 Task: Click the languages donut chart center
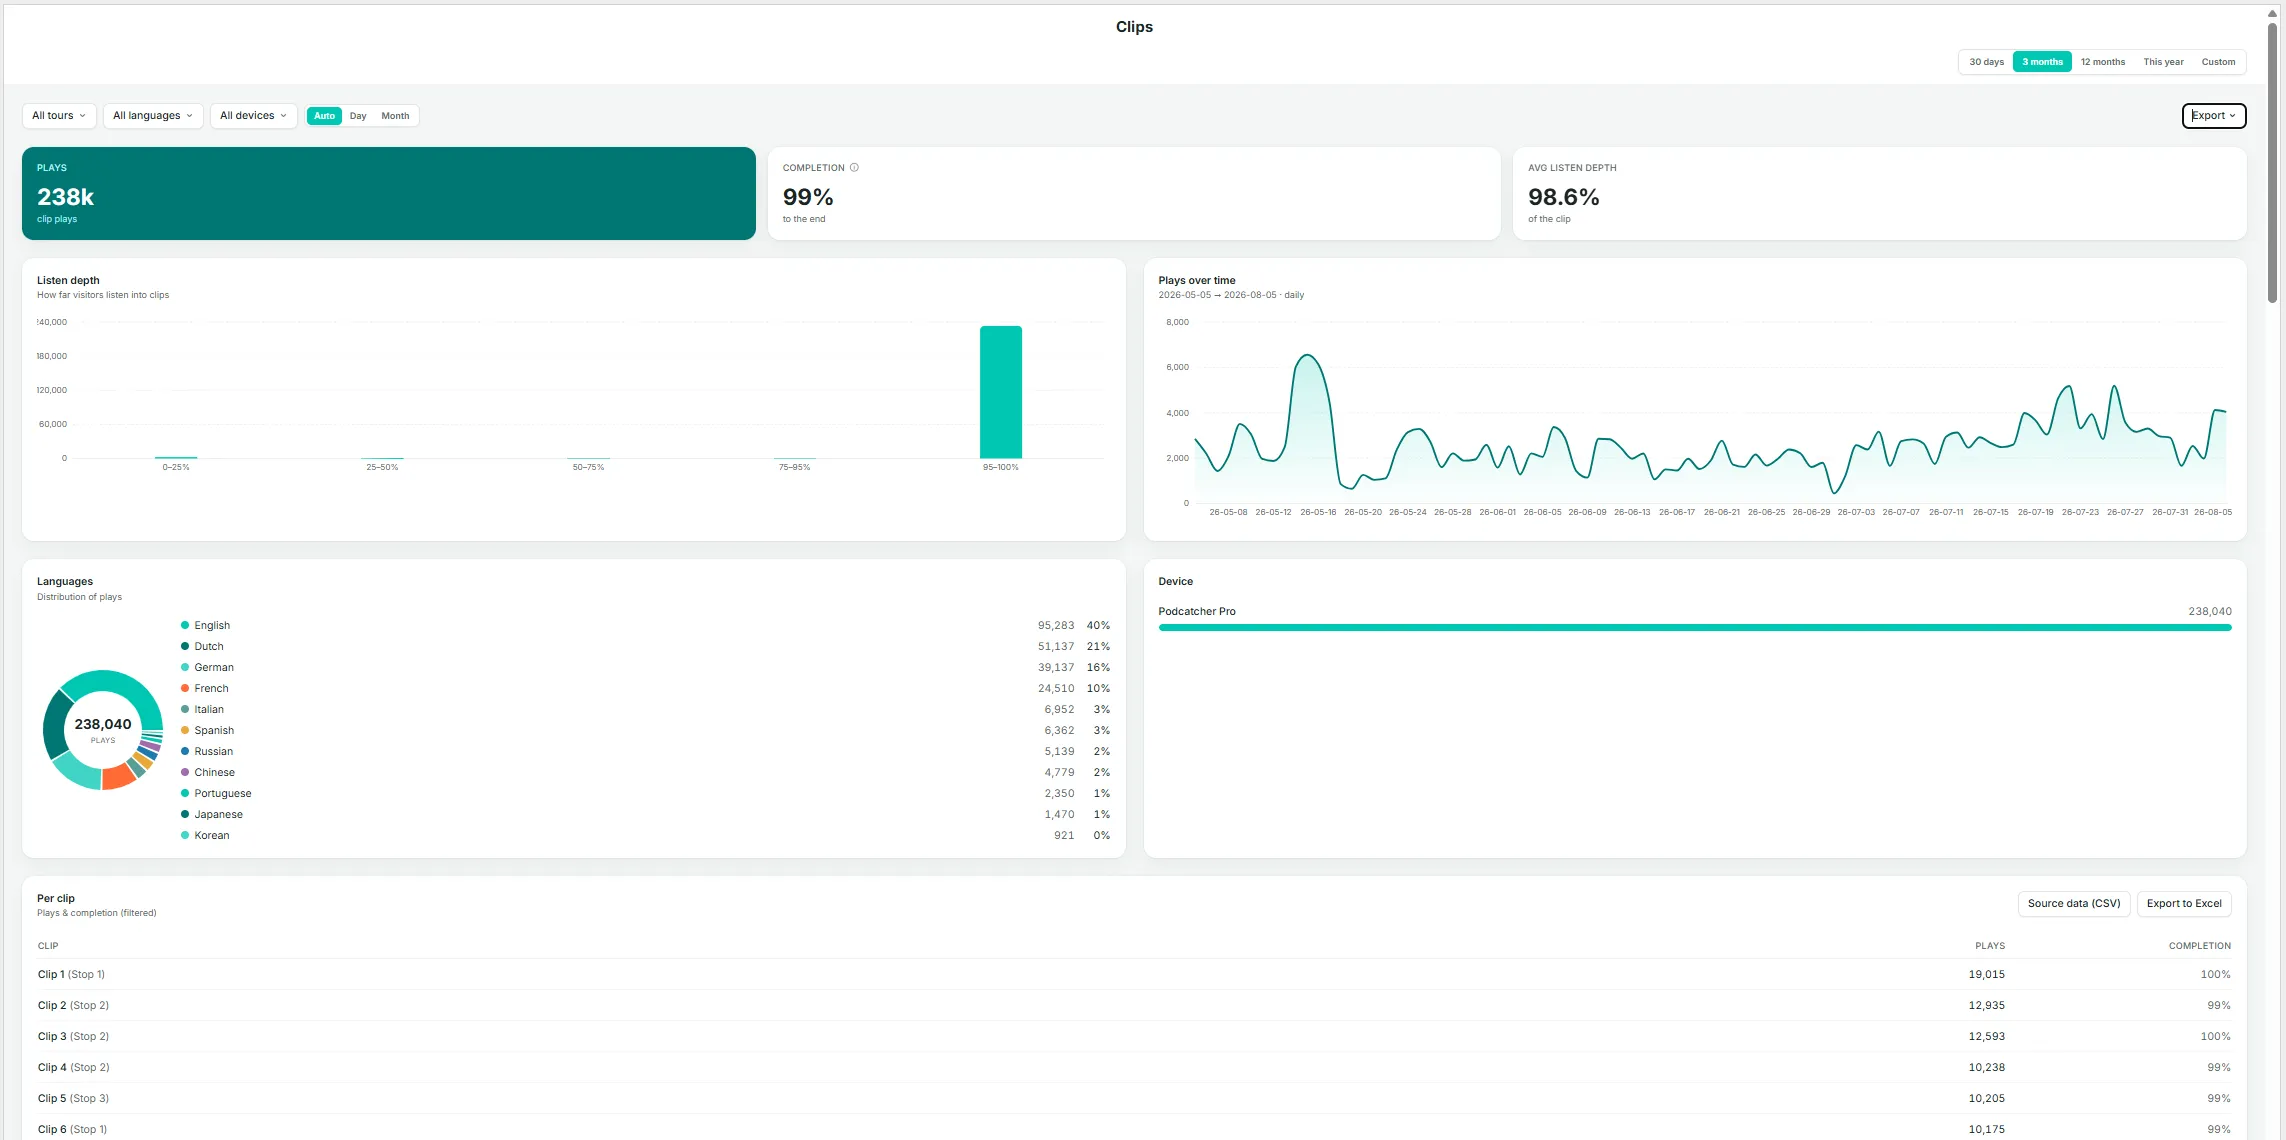coord(103,730)
